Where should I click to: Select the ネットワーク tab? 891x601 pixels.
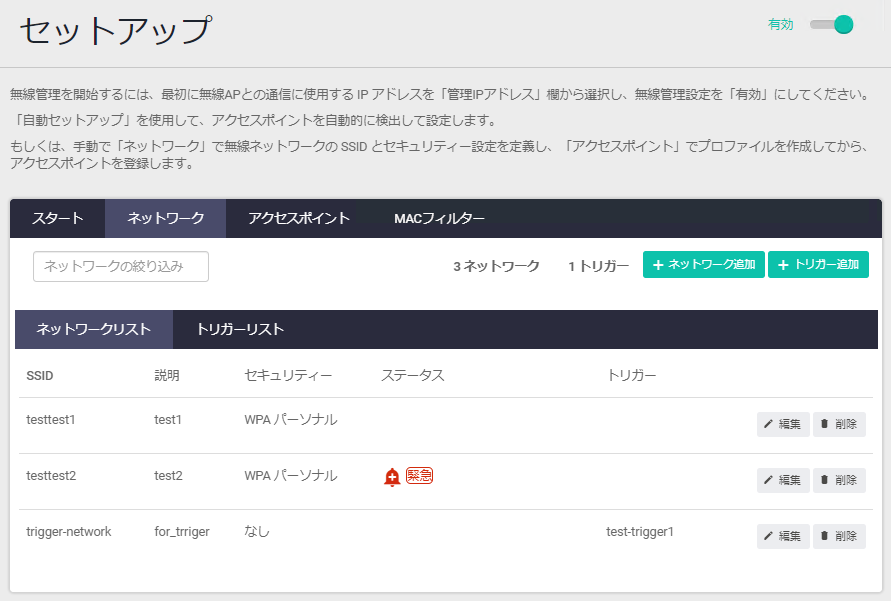(165, 218)
